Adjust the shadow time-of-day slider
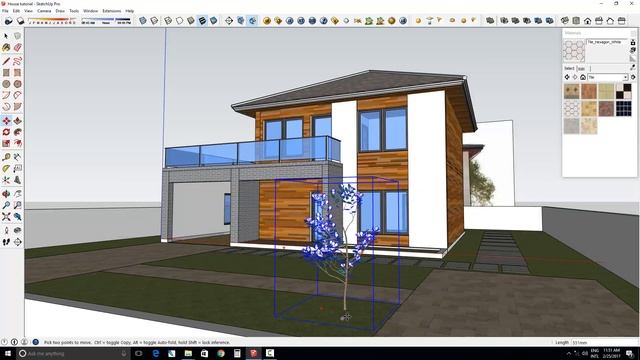The image size is (640, 360). click(106, 21)
